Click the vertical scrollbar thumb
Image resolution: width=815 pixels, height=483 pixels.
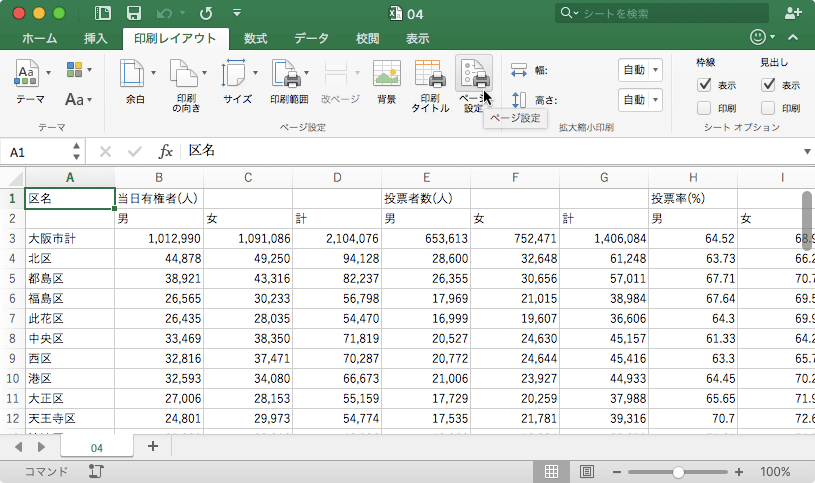pyautogui.click(x=807, y=220)
